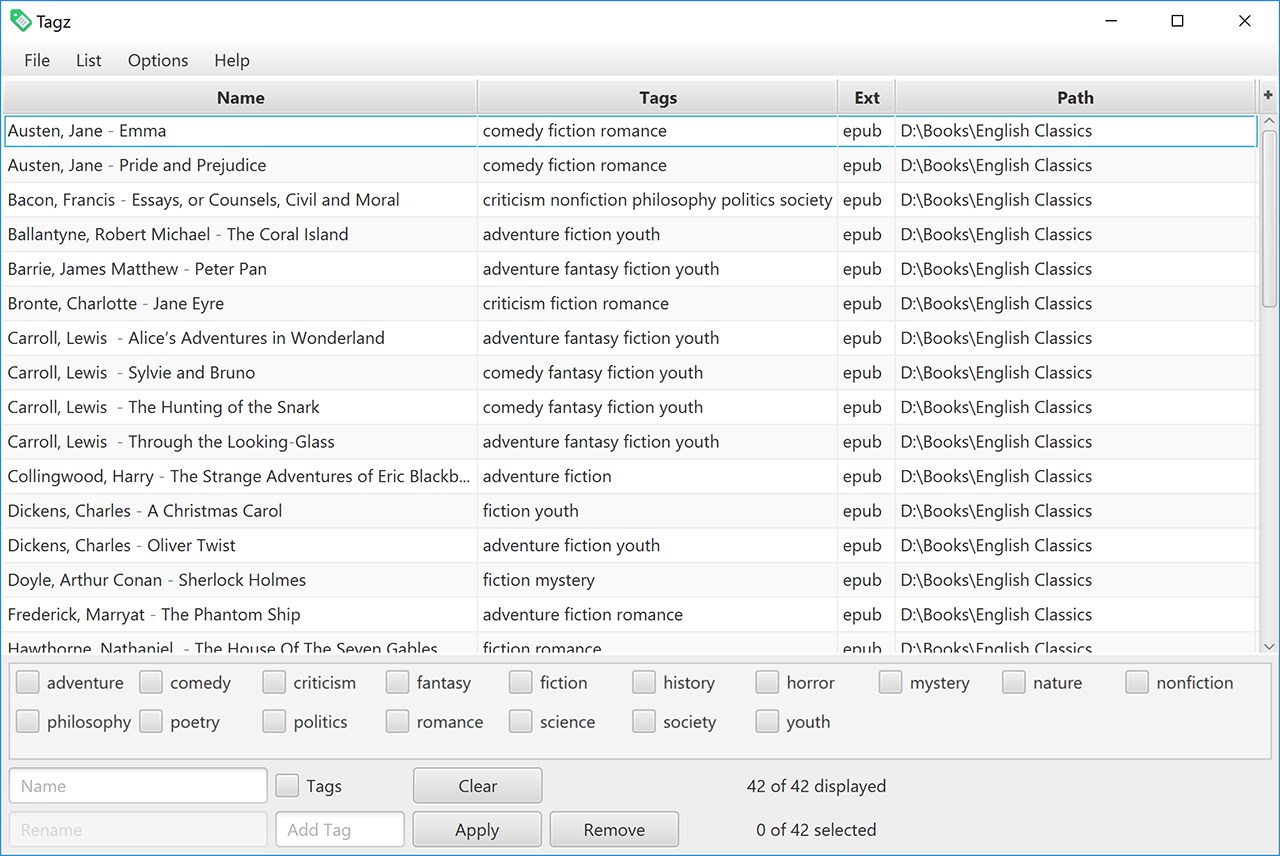Toggle the Tags search checkbox
The width and height of the screenshot is (1280, 856).
point(287,785)
